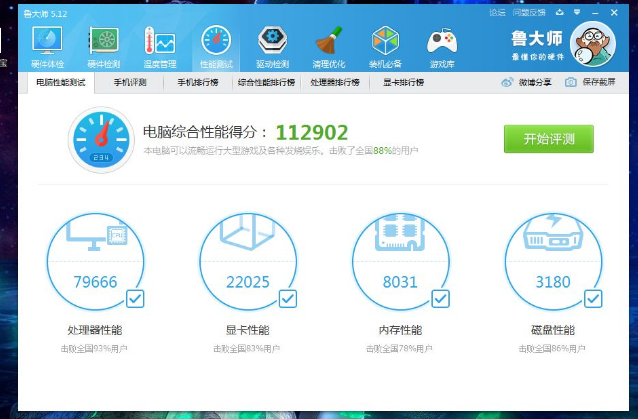Click the speedometer gauge showing 234
638x419 pixels.
pos(101,140)
